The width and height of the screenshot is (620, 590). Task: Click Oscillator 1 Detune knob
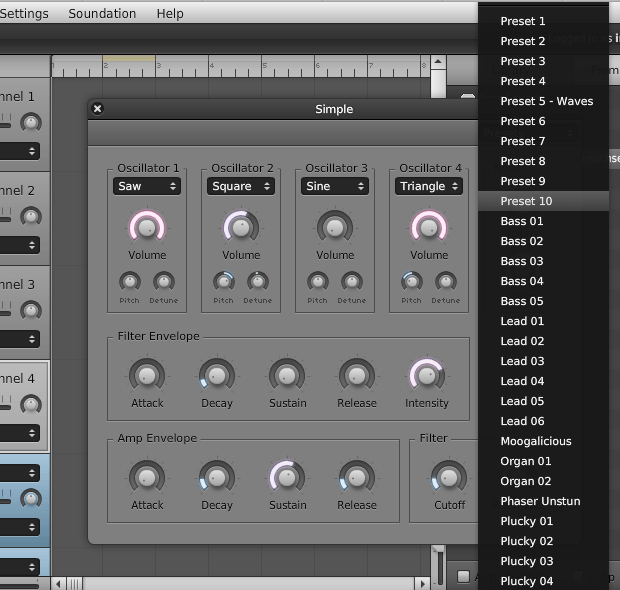coord(164,282)
